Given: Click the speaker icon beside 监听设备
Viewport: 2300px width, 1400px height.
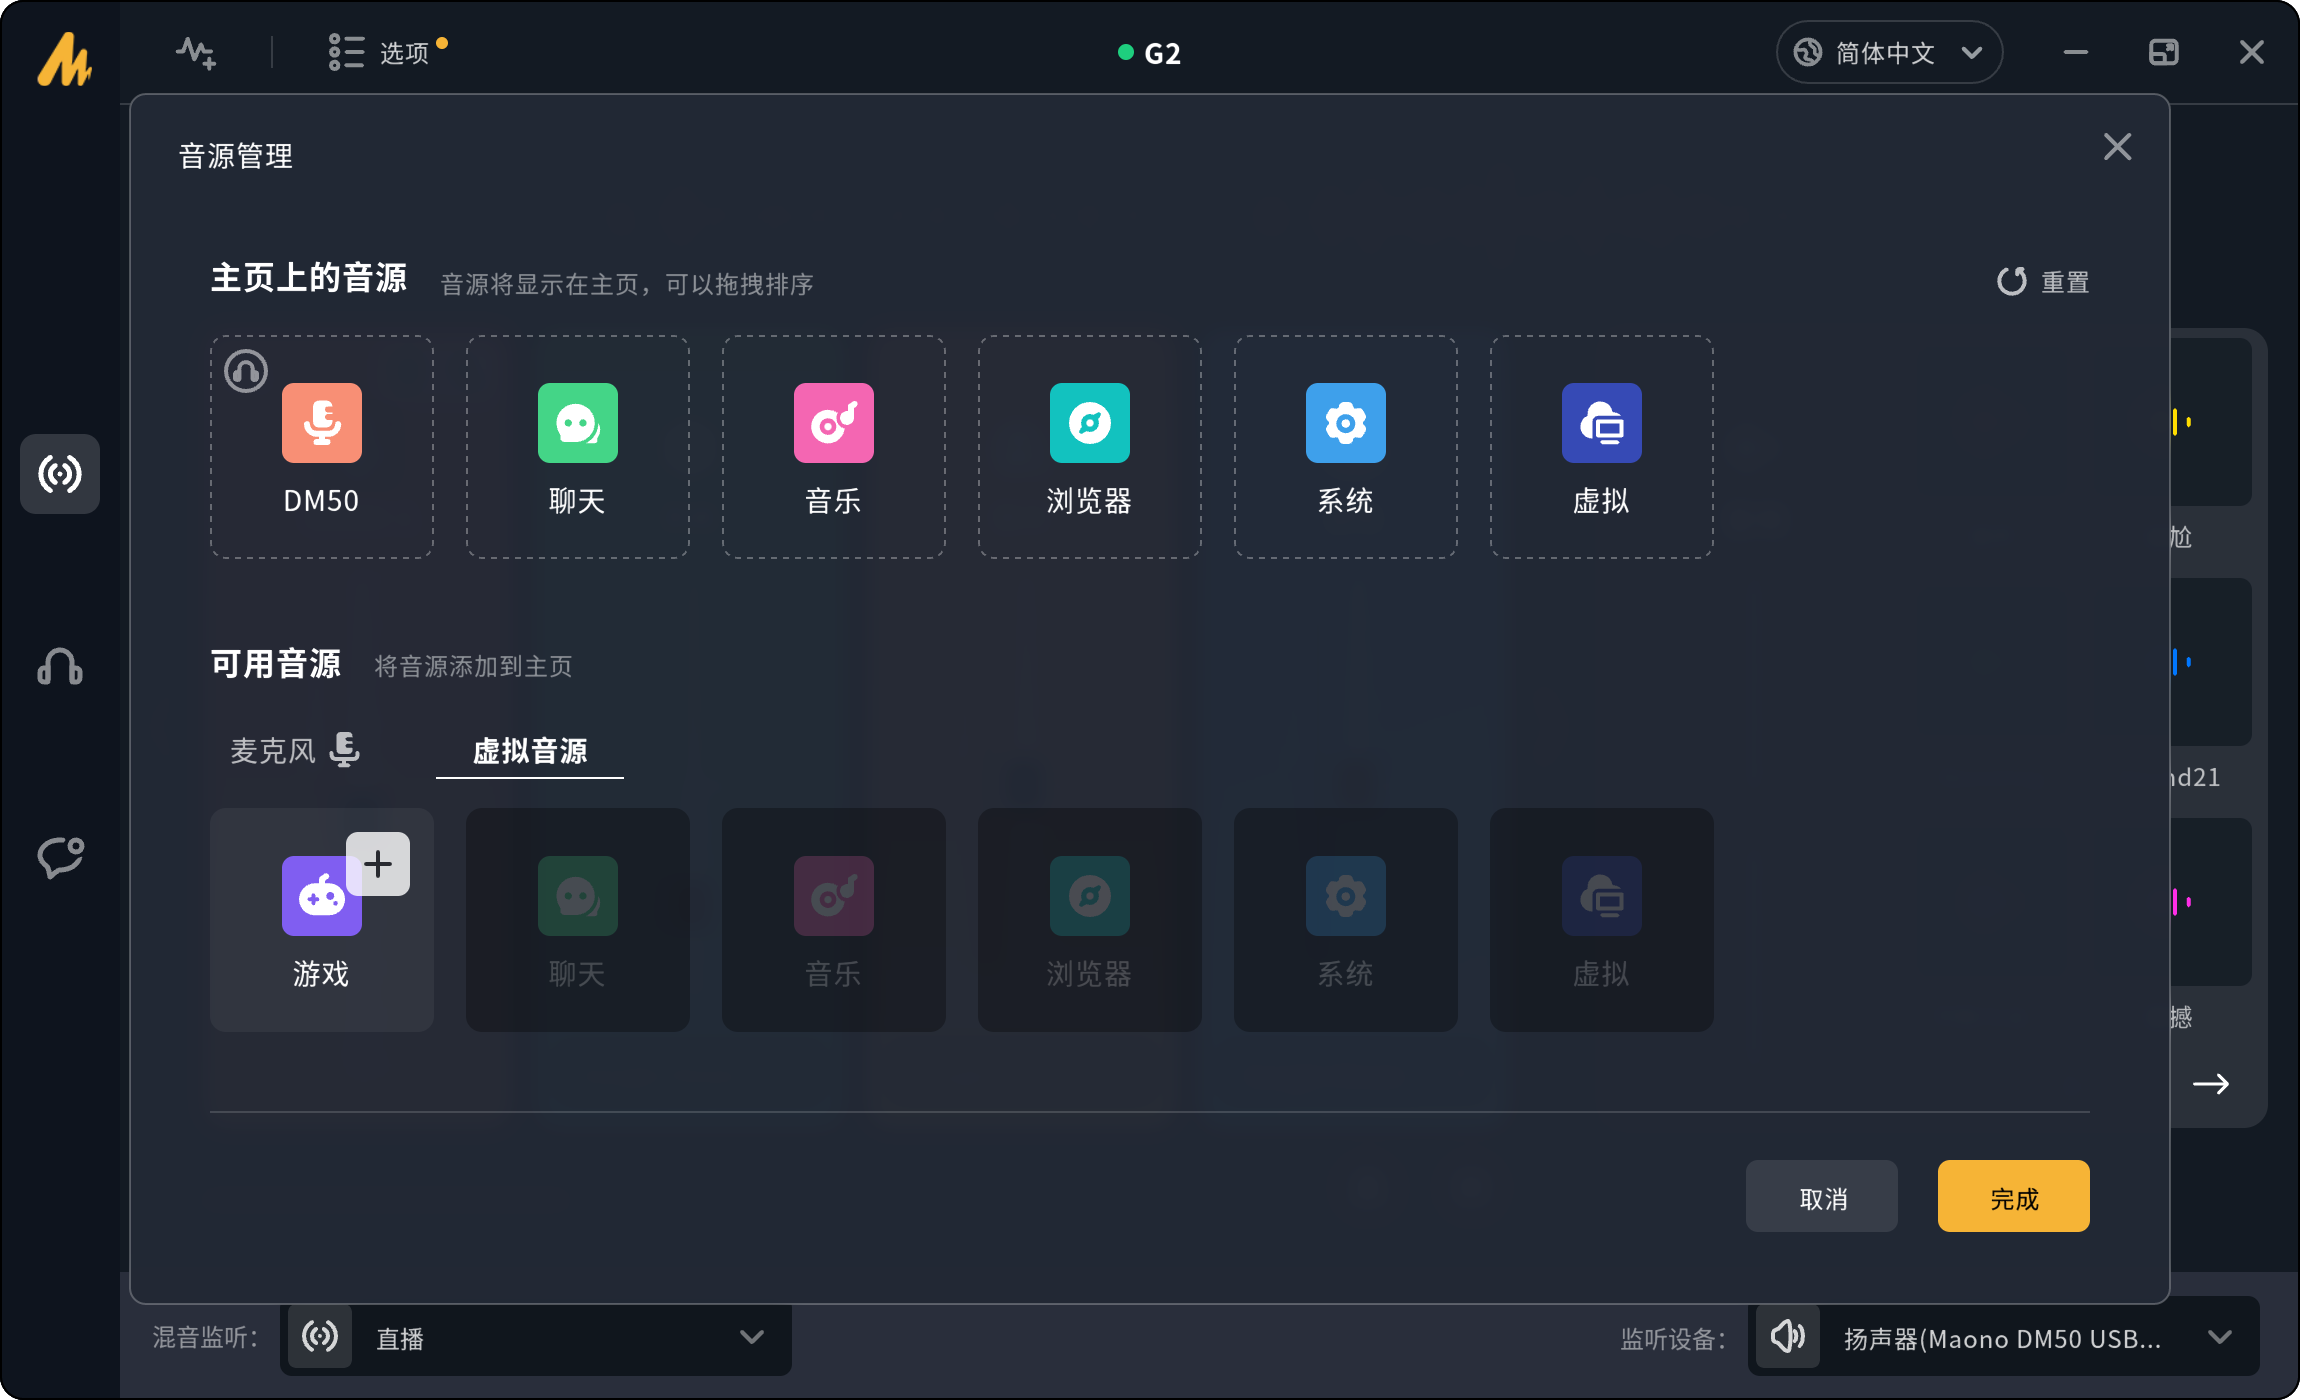Looking at the screenshot, I should tap(1787, 1336).
